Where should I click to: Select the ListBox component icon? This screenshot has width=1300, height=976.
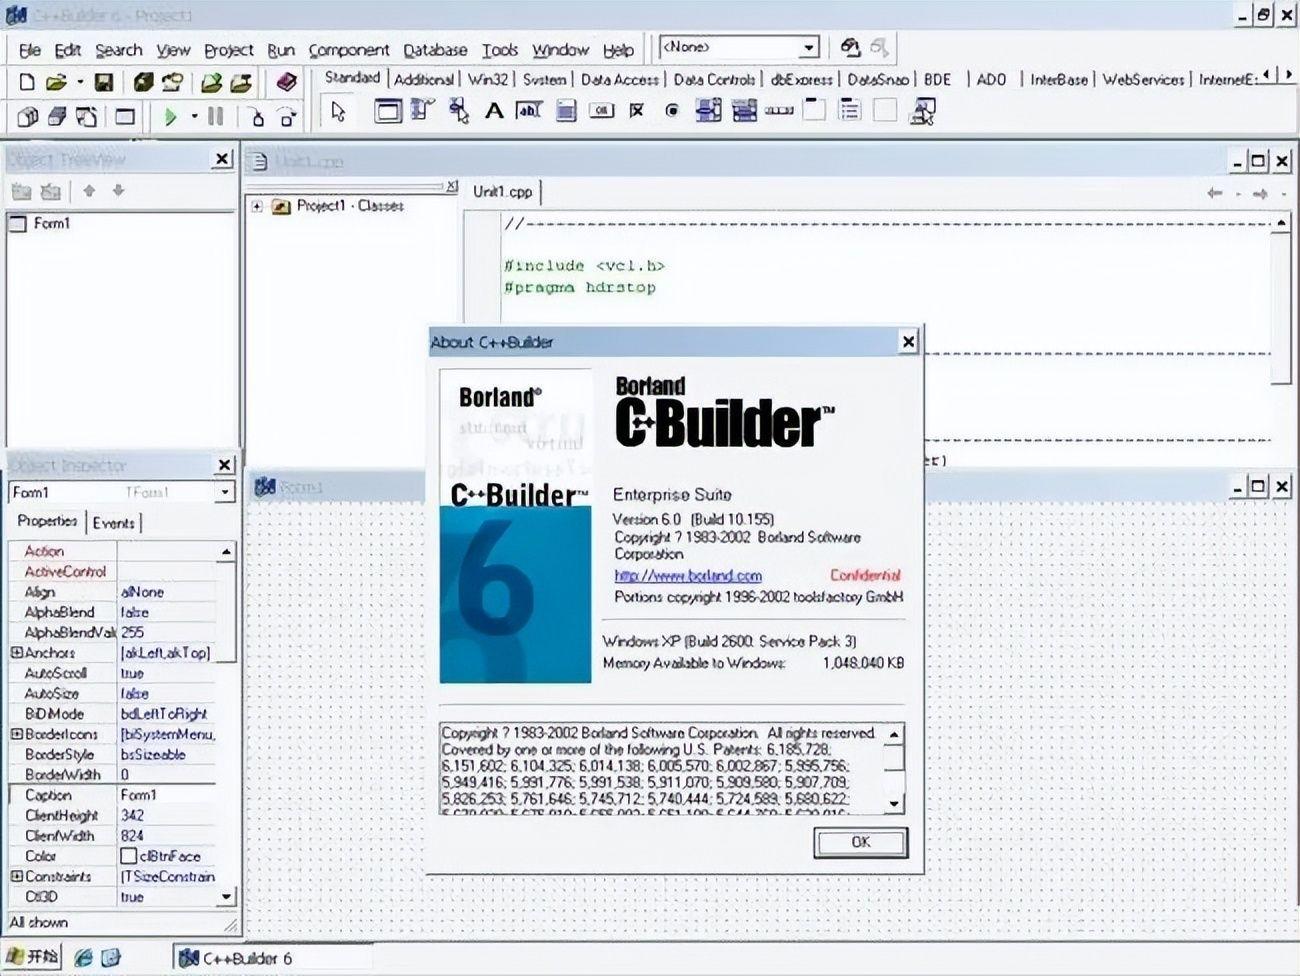point(708,111)
